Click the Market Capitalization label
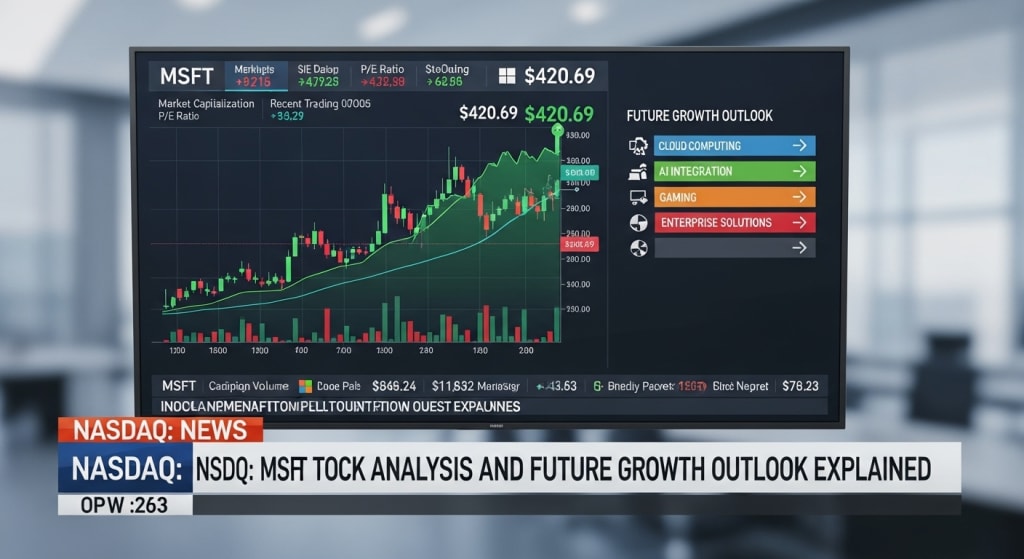This screenshot has width=1024, height=559. [x=206, y=103]
